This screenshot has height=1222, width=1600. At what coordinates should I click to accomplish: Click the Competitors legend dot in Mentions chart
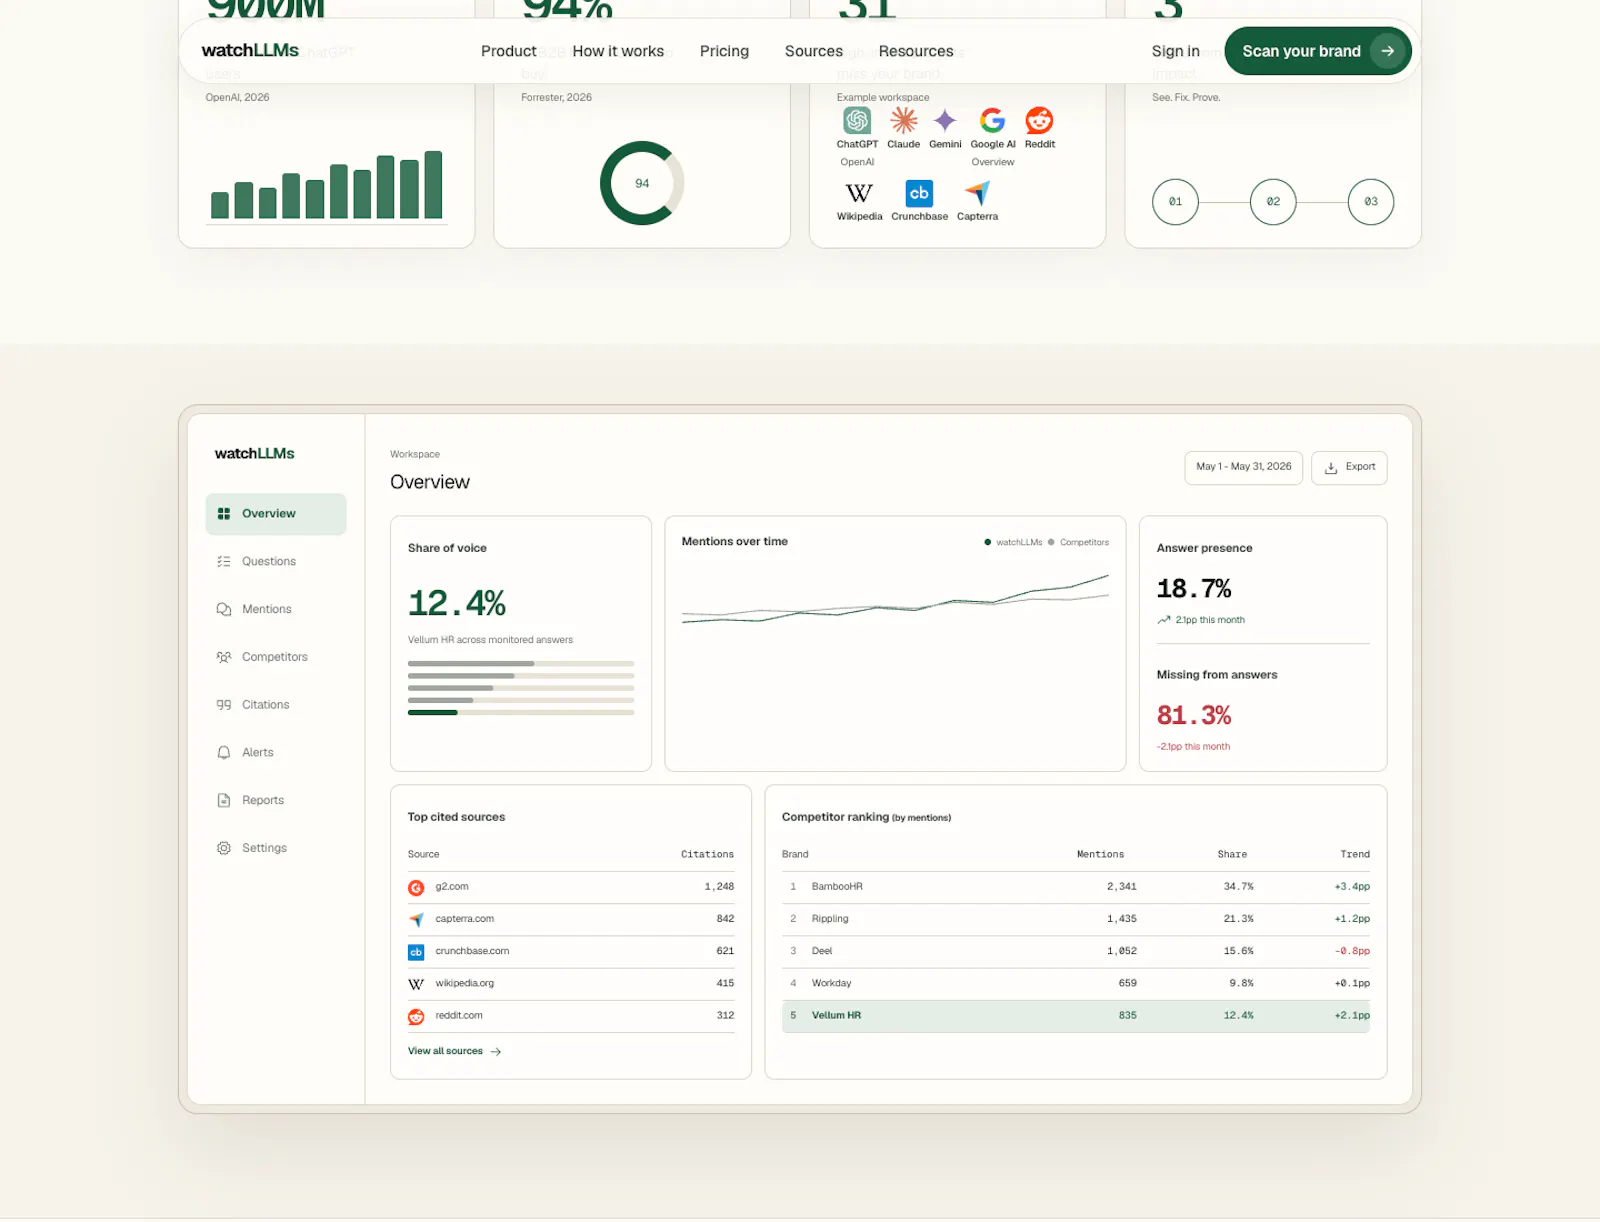[1051, 543]
